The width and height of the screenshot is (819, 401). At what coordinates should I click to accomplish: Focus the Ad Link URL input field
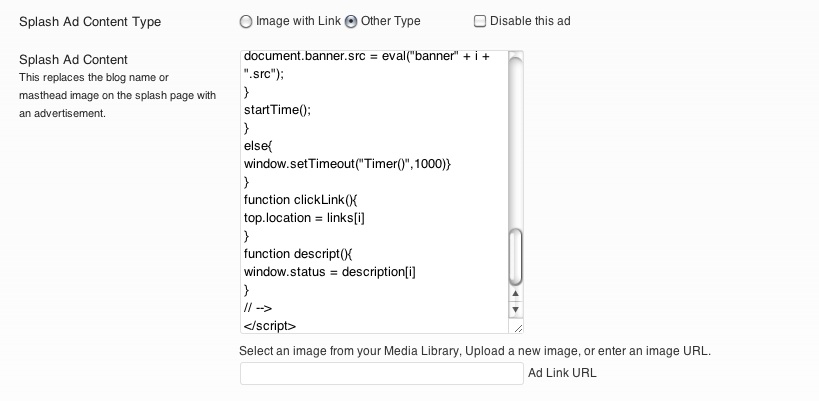coord(381,374)
